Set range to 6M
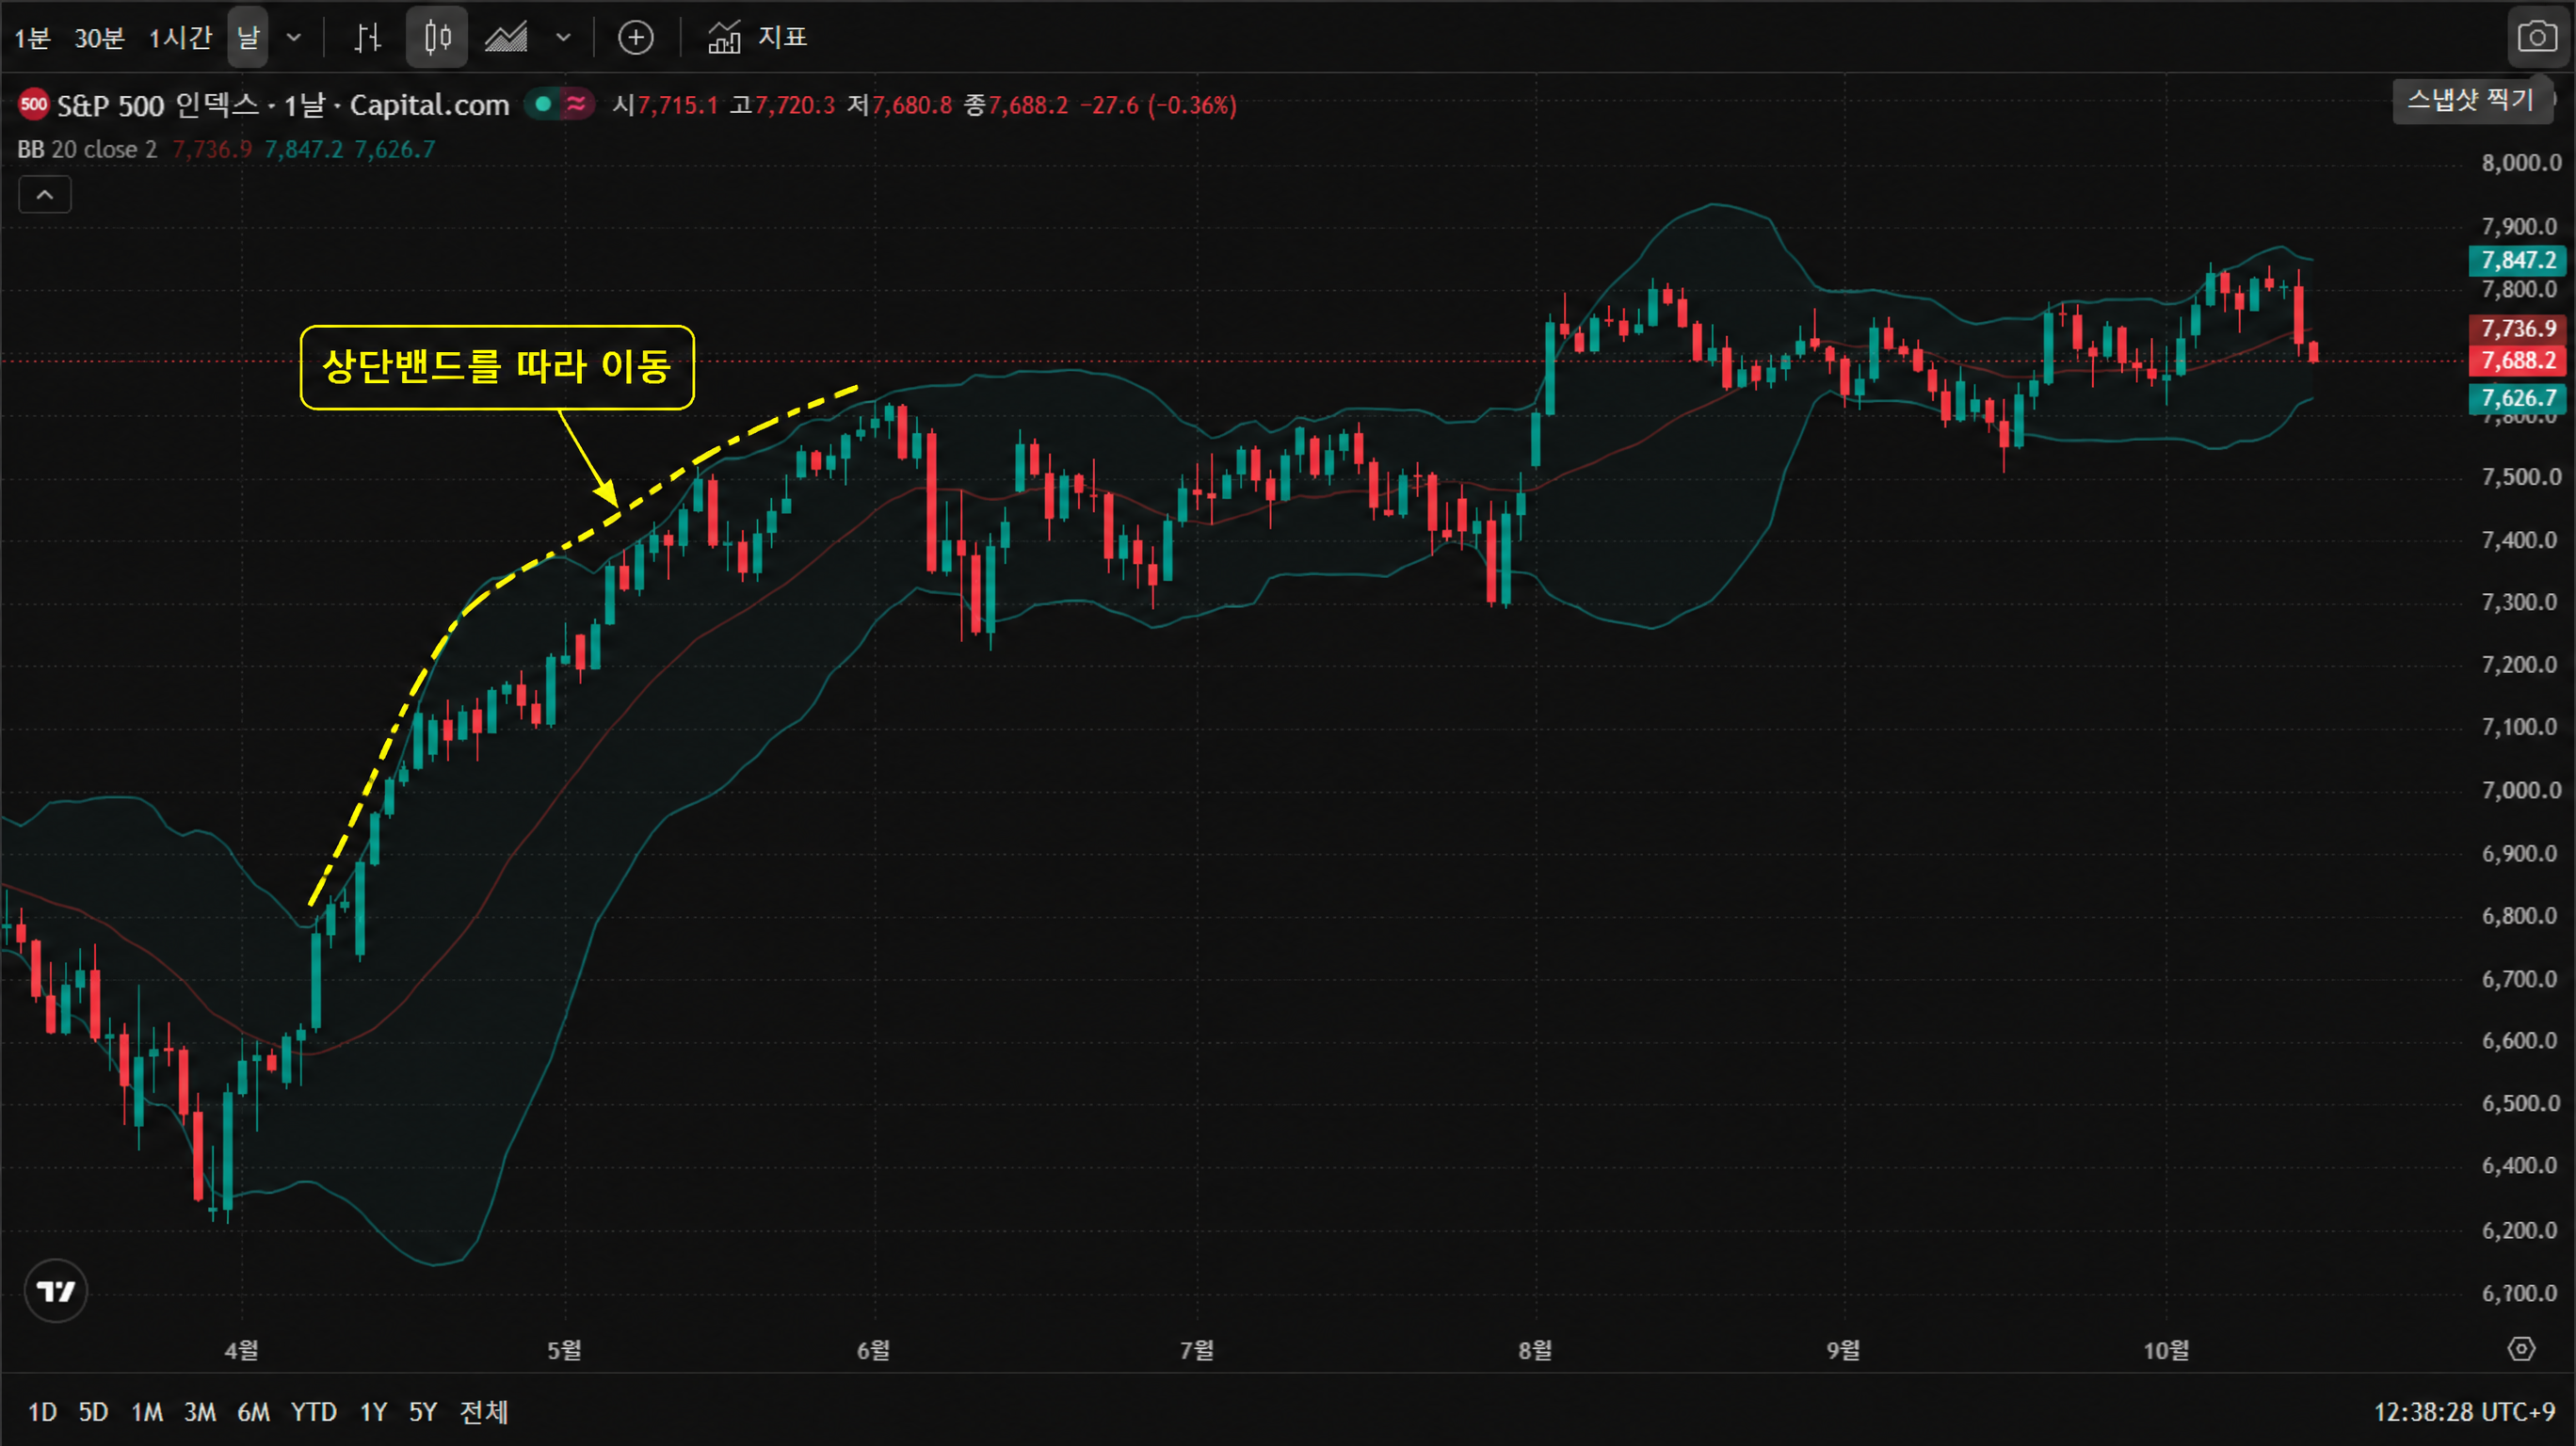This screenshot has width=2576, height=1446. pyautogui.click(x=253, y=1411)
